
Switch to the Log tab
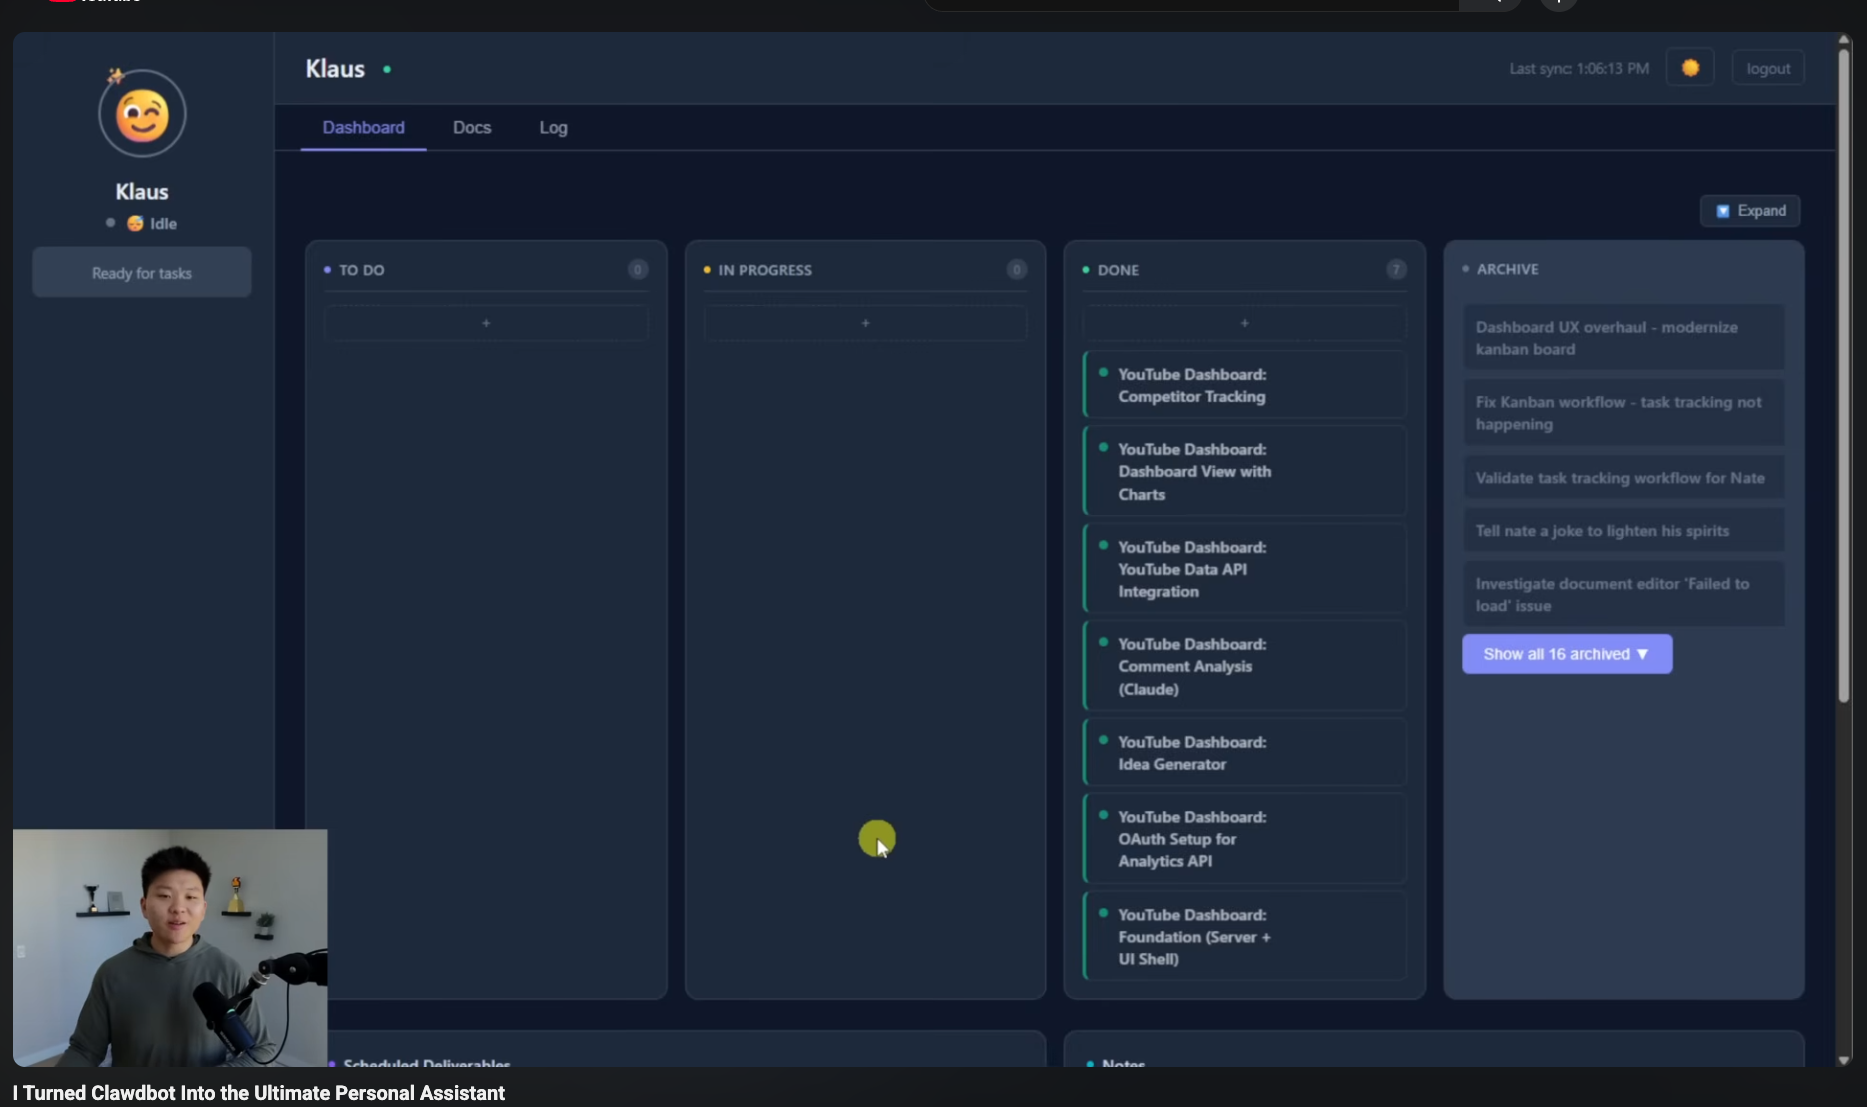coord(553,128)
